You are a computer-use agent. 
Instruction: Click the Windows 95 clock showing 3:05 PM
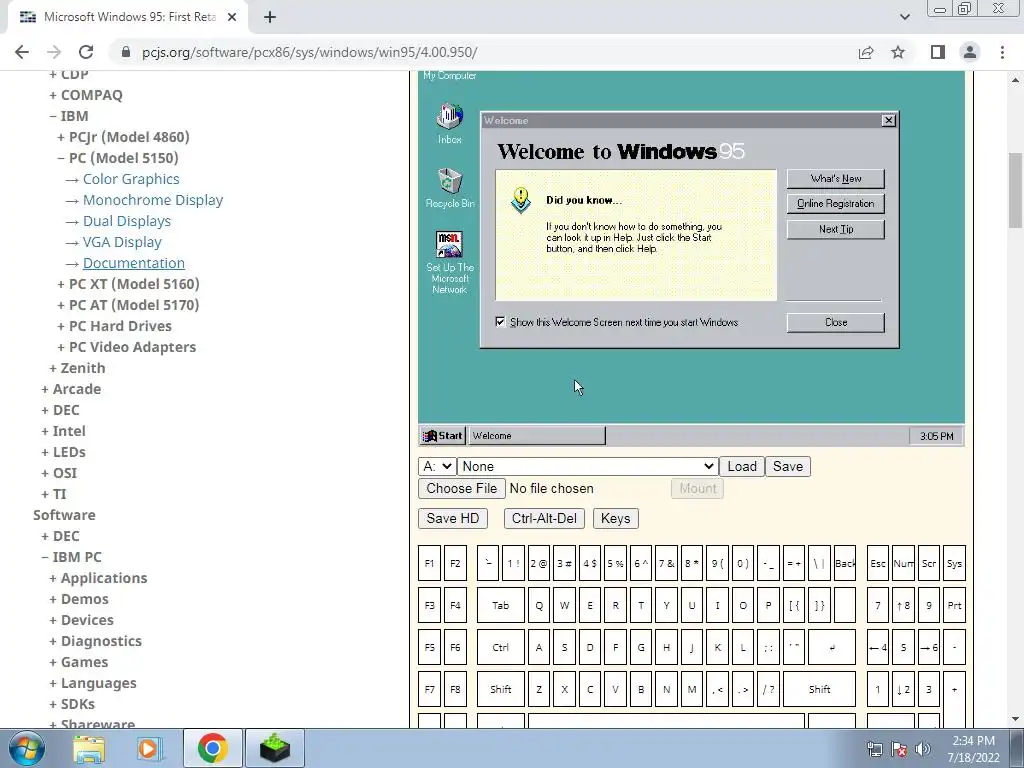pyautogui.click(x=936, y=436)
